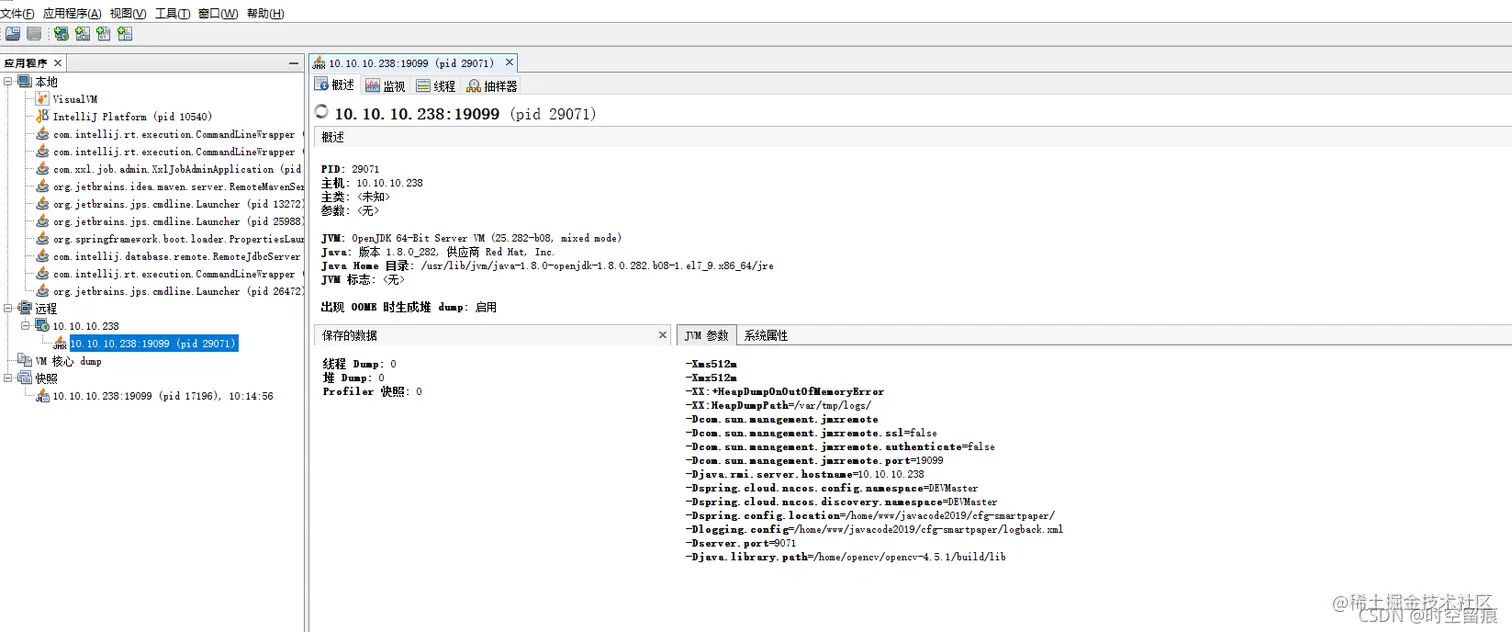Open the 视图(V) menu

click(128, 14)
